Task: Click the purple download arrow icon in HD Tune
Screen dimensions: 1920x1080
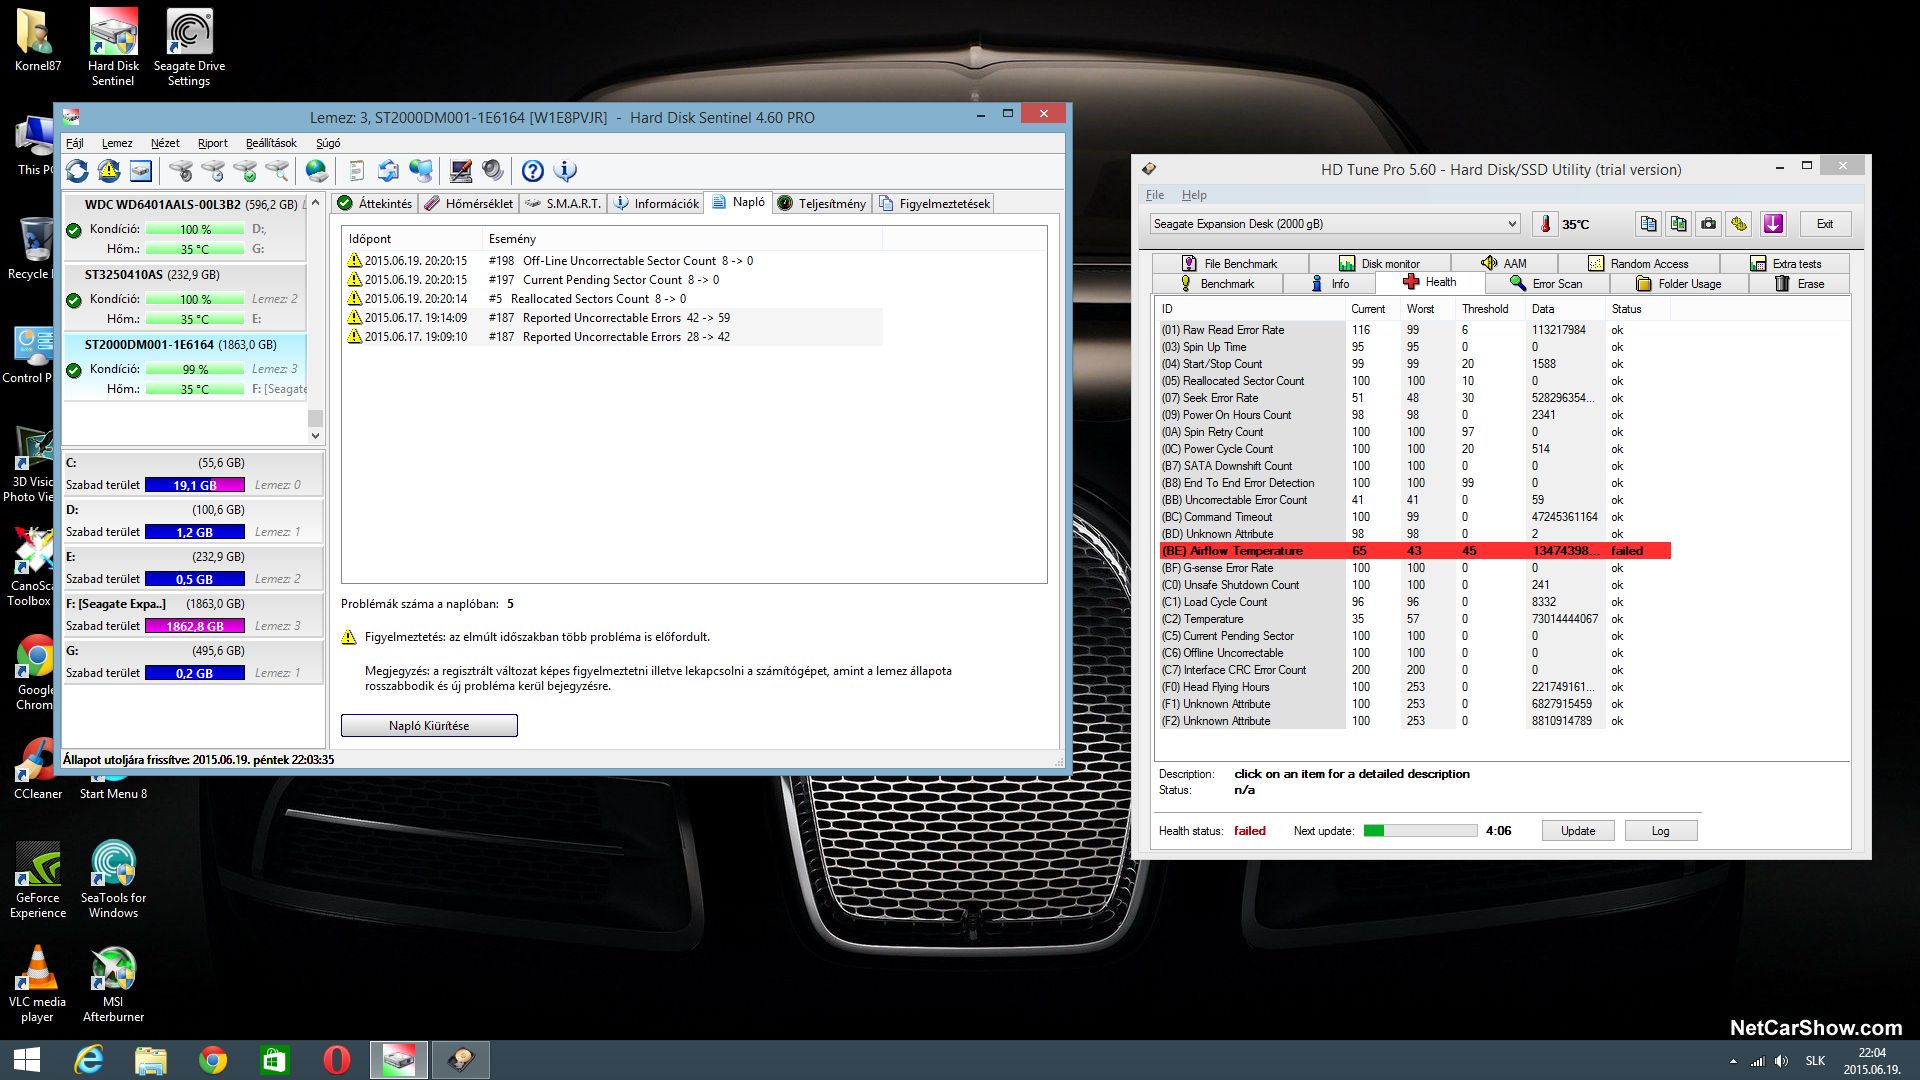Action: click(x=1773, y=224)
